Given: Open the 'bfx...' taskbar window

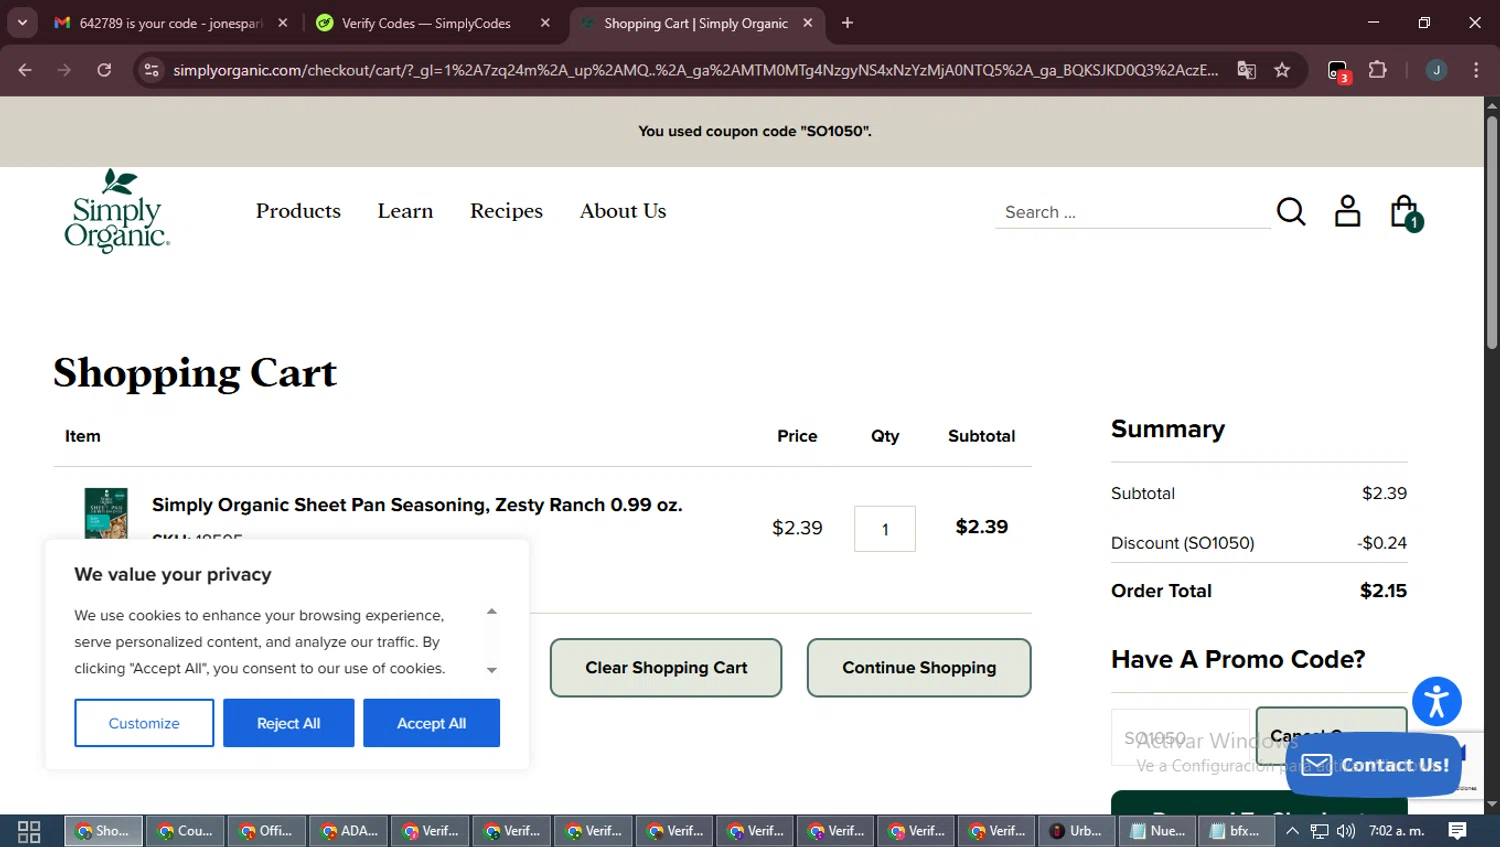Looking at the screenshot, I should [1236, 831].
